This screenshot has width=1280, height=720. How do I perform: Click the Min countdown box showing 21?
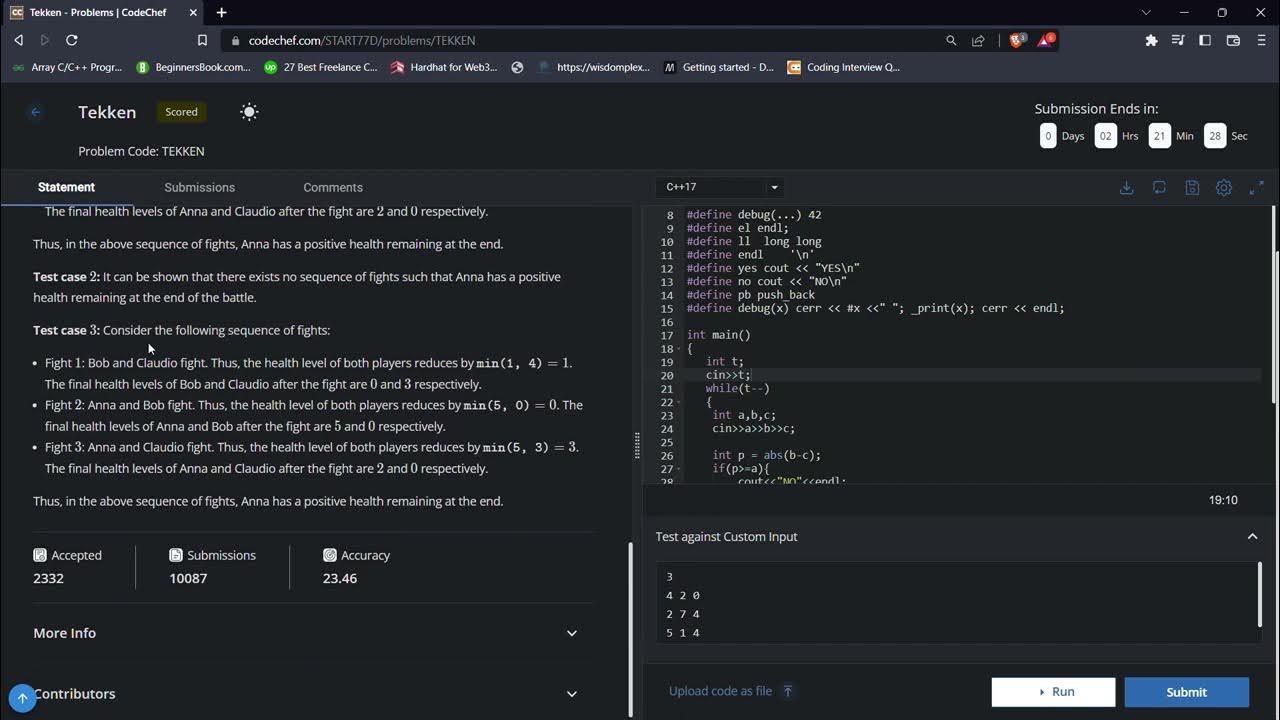coord(1159,135)
